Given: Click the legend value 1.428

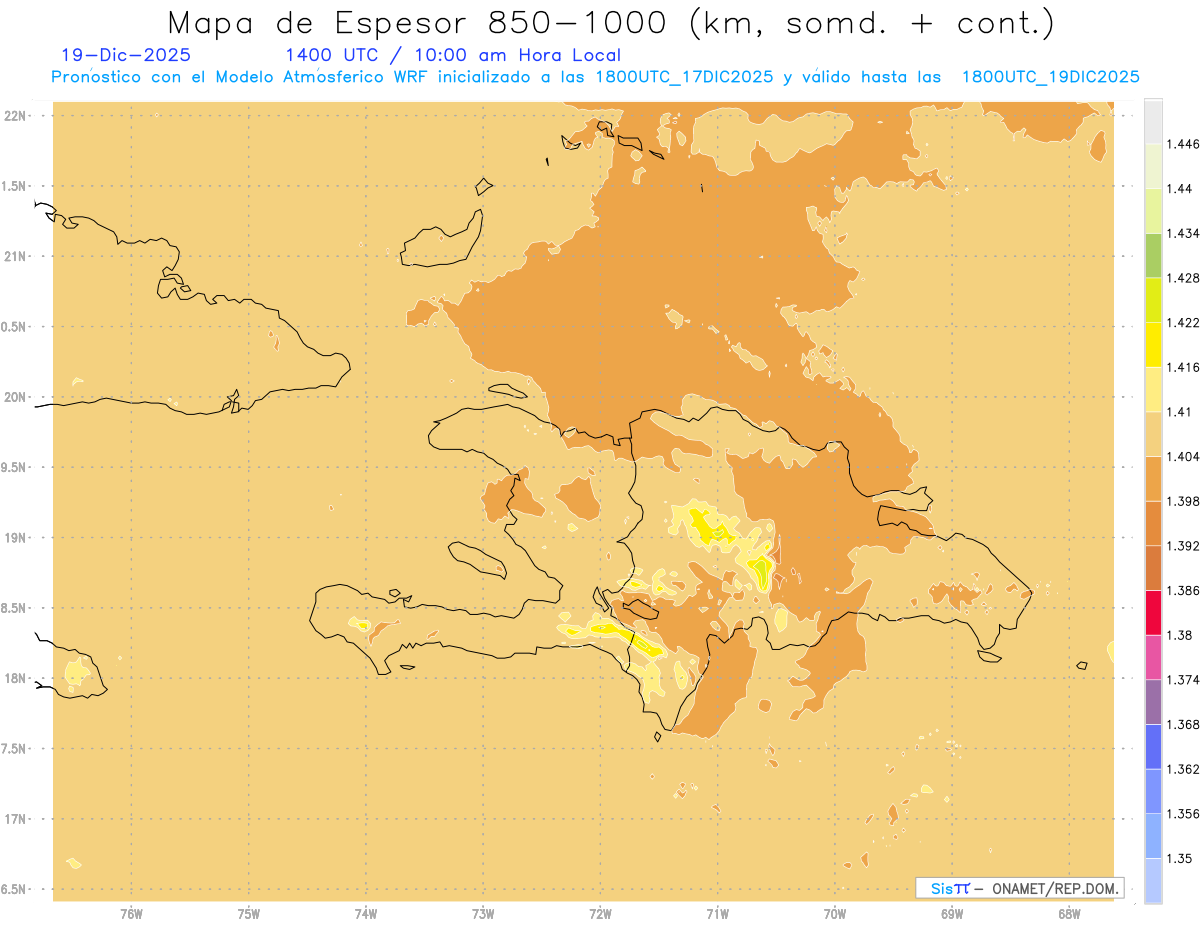Looking at the screenshot, I should point(1183,278).
